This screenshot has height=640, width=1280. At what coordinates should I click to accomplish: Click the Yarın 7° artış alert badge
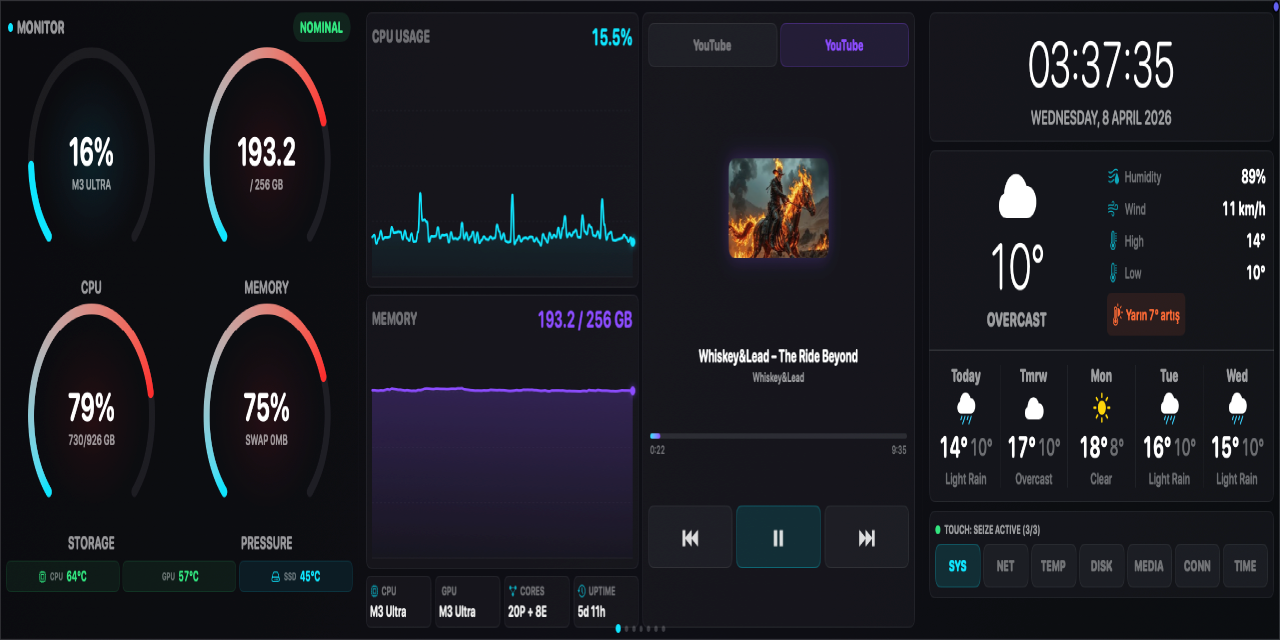1146,315
